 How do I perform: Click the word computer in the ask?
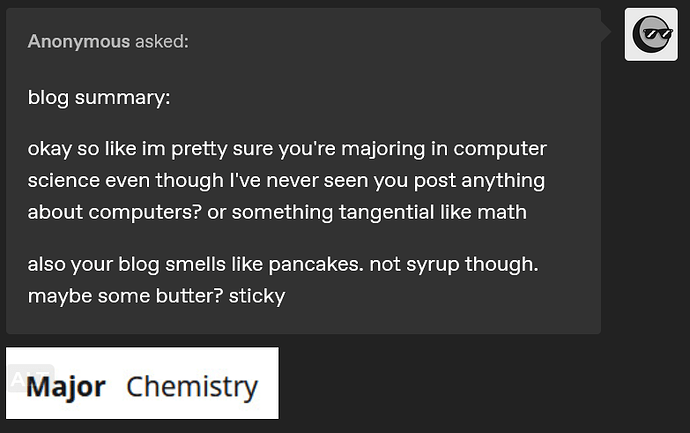click(x=500, y=149)
